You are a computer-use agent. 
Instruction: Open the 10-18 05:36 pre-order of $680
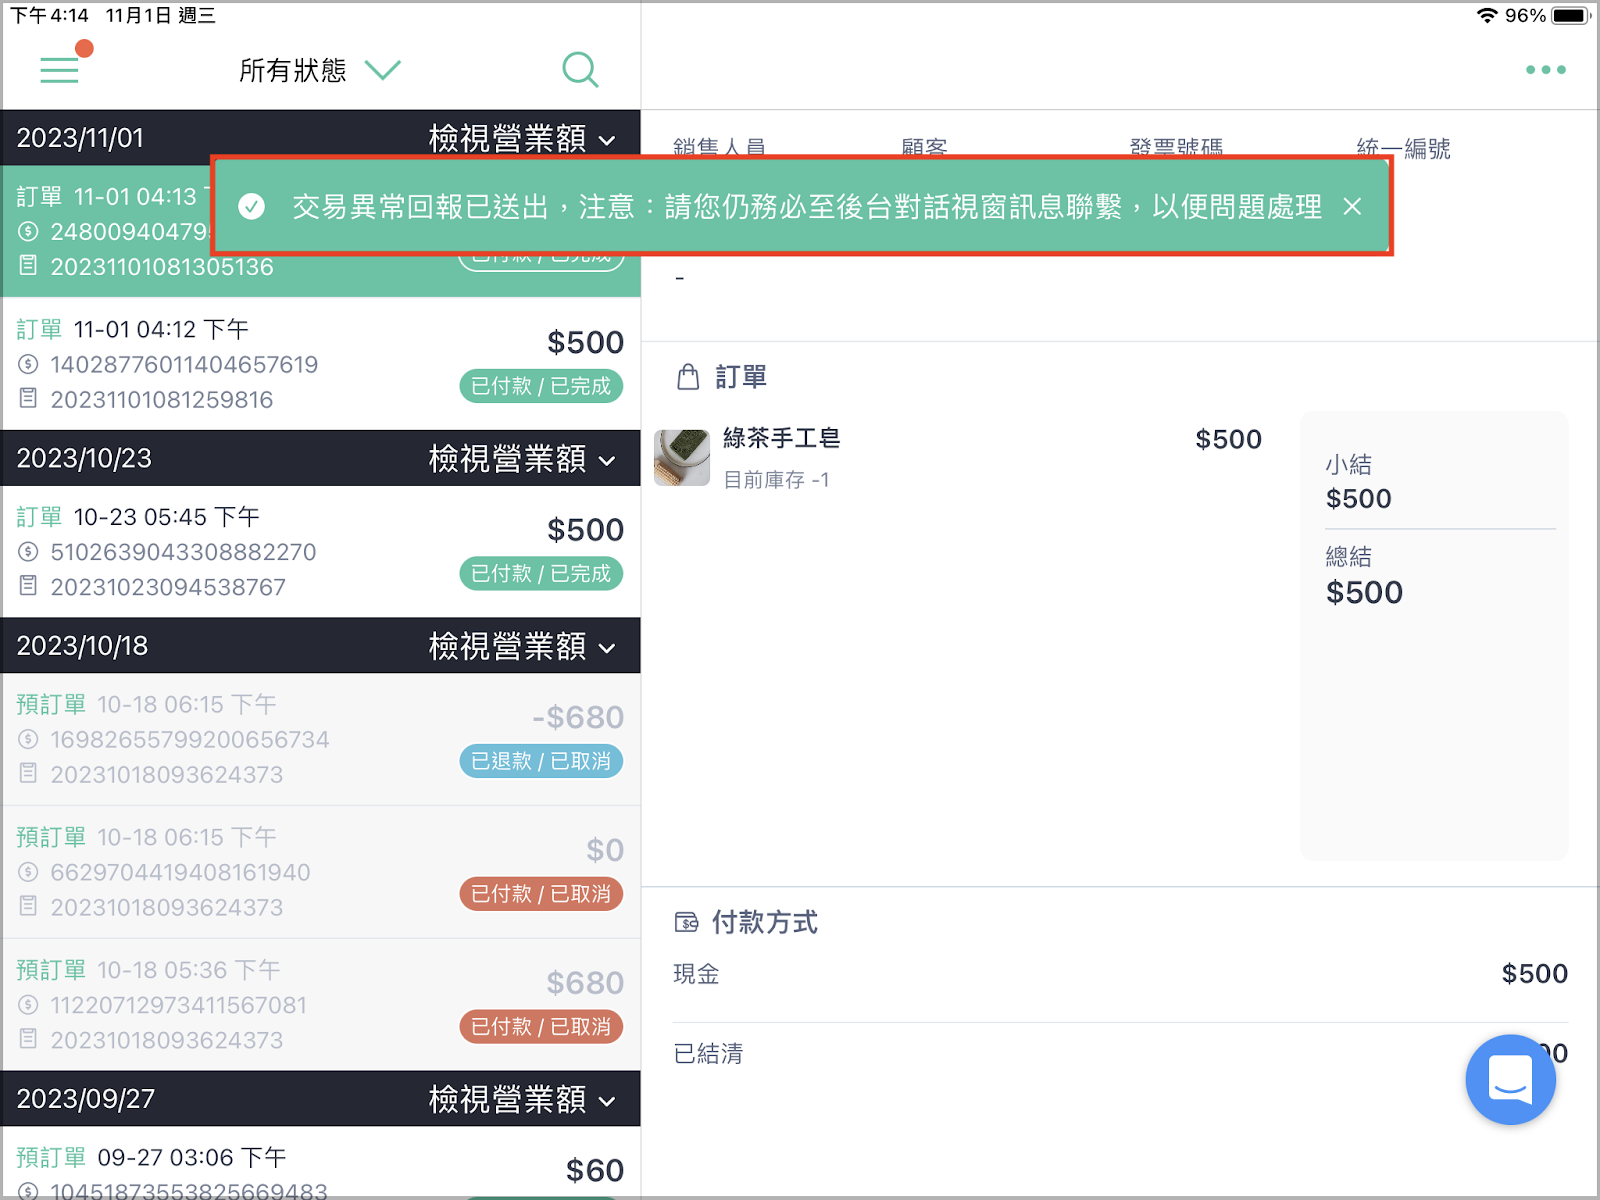click(321, 1005)
